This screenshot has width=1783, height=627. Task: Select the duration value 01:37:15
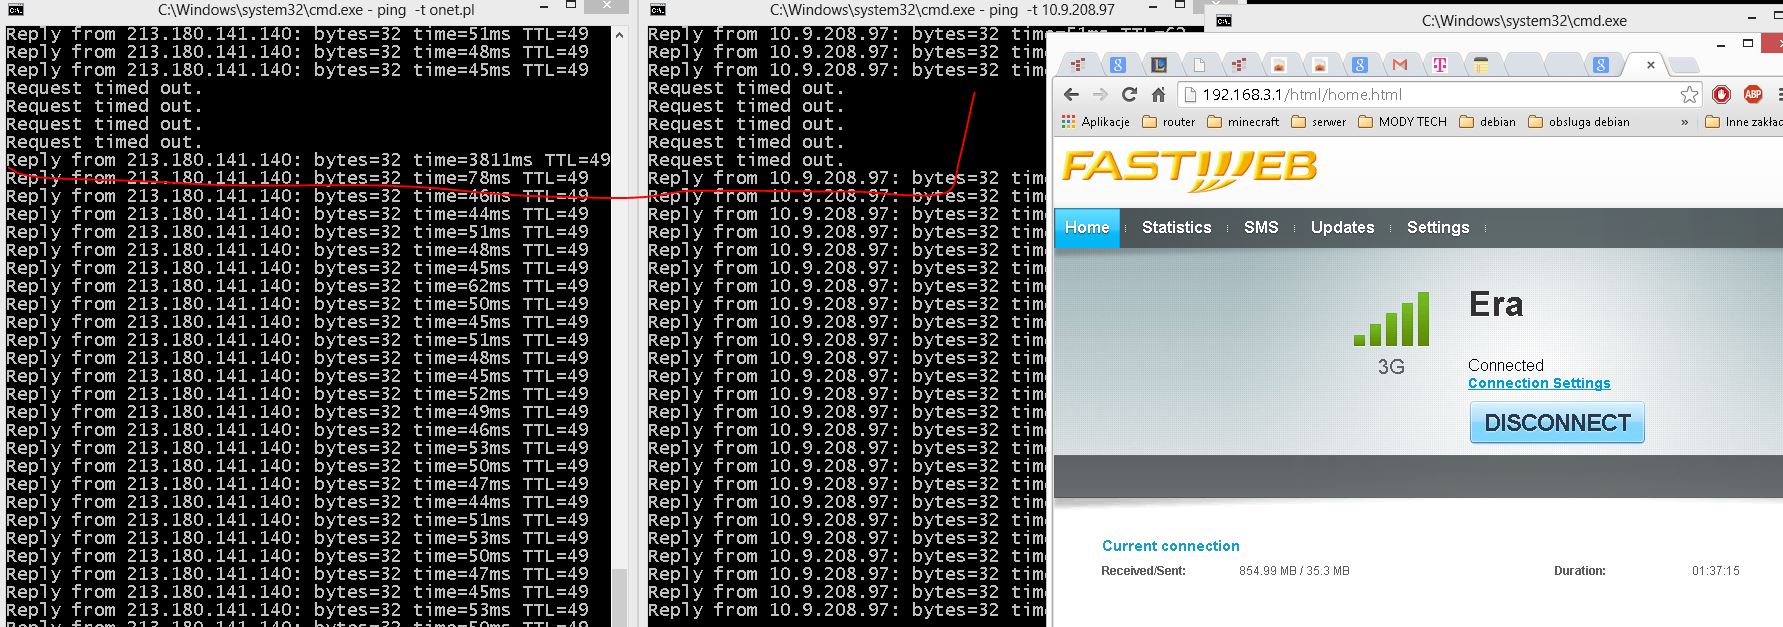pos(1715,571)
